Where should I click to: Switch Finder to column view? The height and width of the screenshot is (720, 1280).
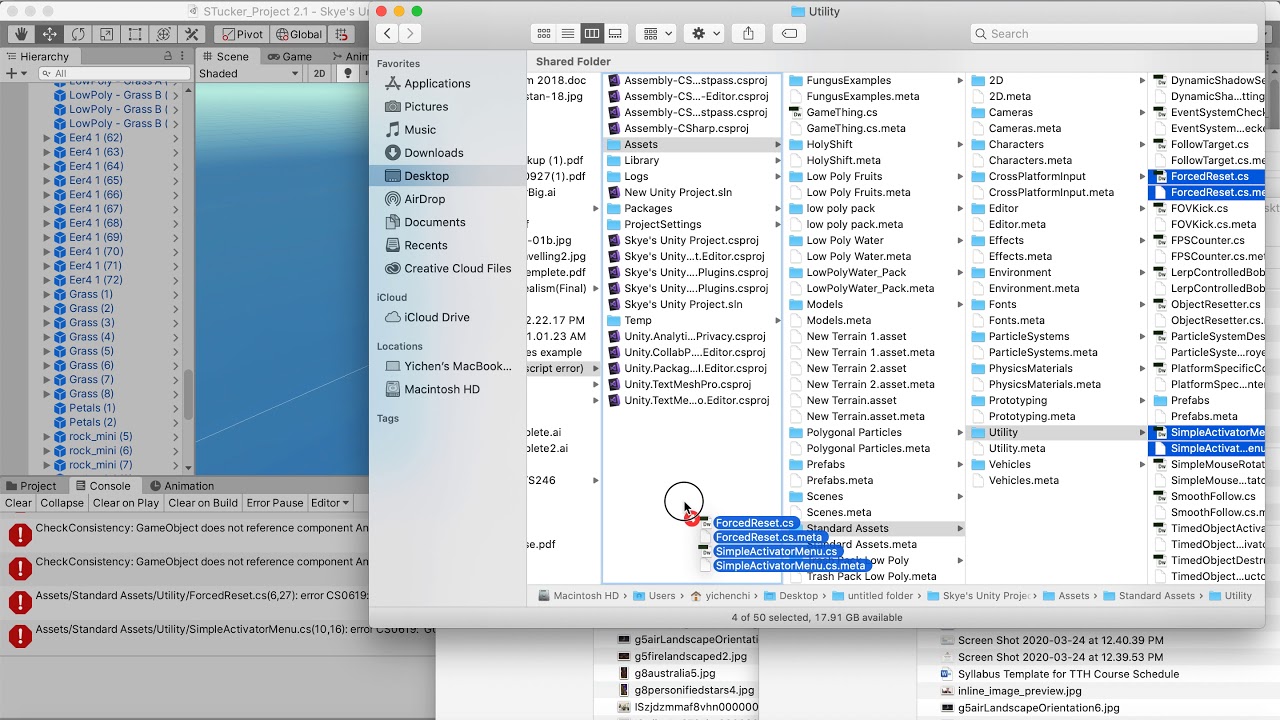[592, 33]
